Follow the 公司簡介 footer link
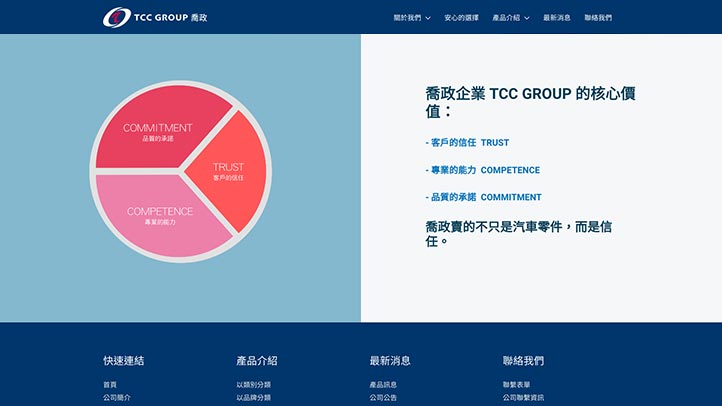The image size is (722, 406). pos(117,397)
